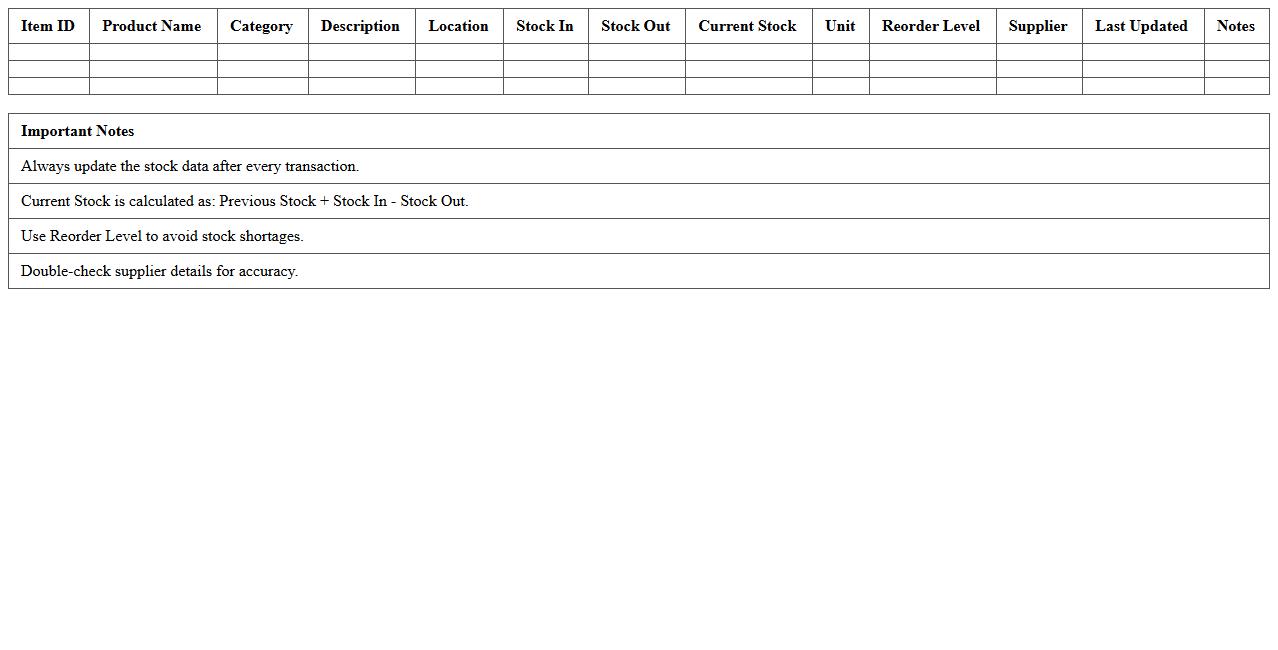Select the Current Stock header cell

click(x=747, y=26)
